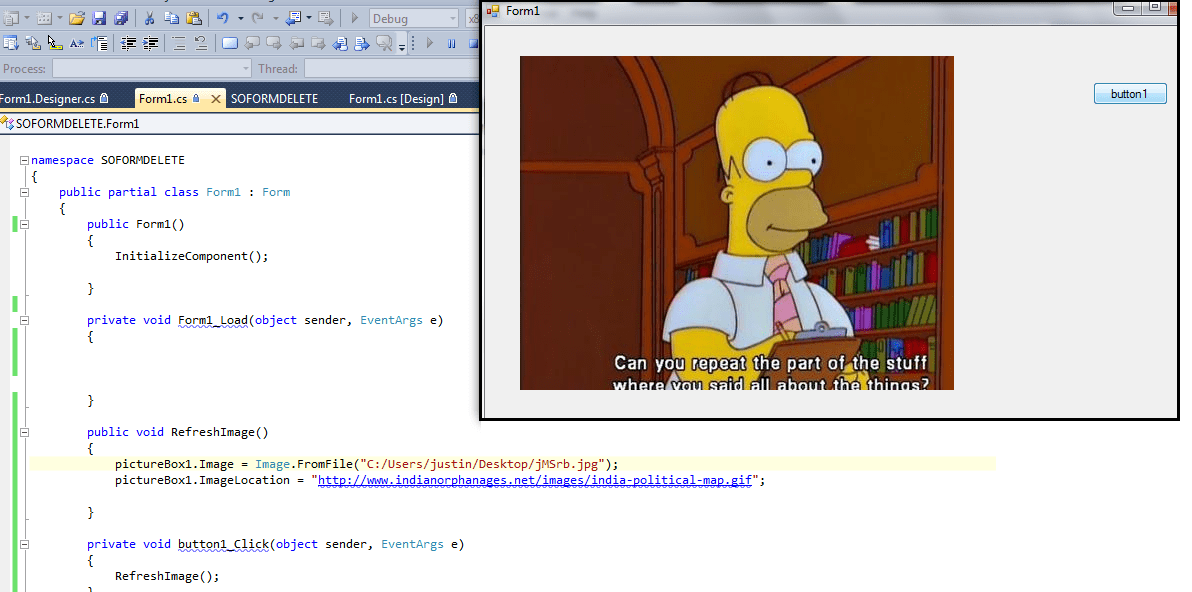Open the Add New Item dropdown arrow
1192x592 pixels.
click(61, 18)
